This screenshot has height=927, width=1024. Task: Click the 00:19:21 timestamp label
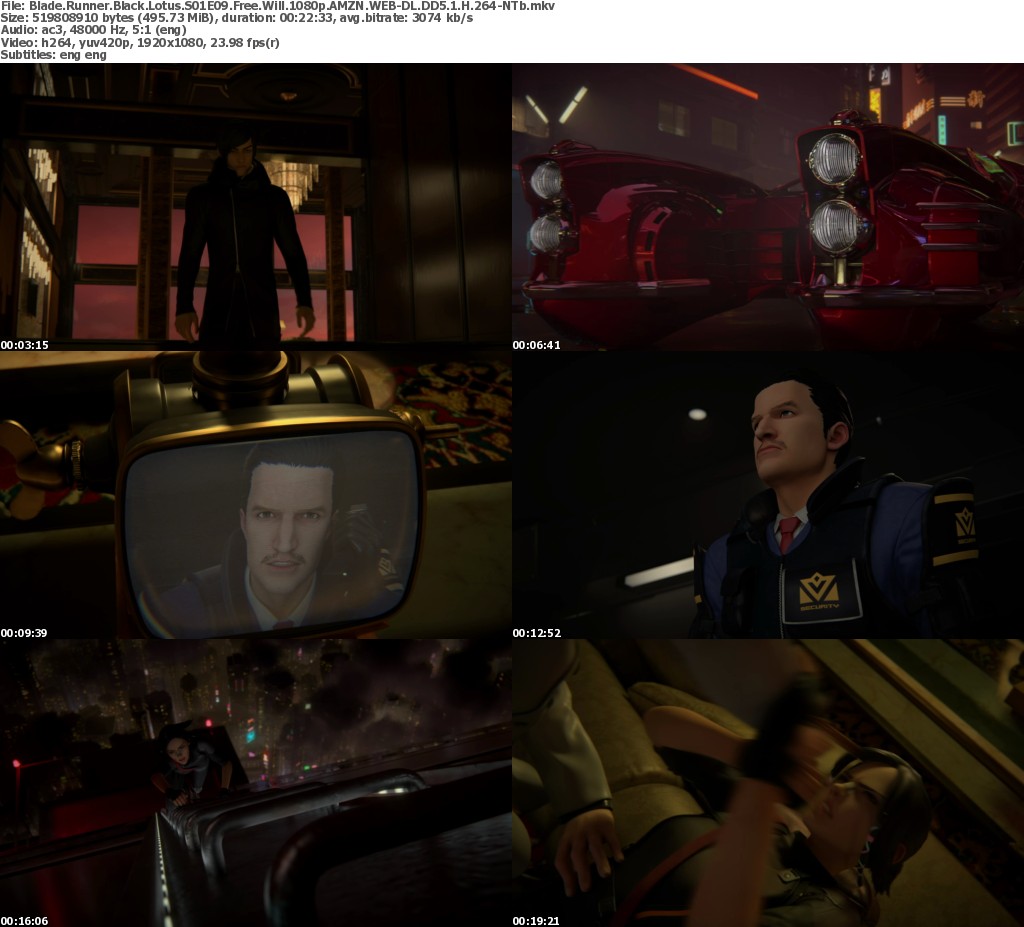coord(536,920)
